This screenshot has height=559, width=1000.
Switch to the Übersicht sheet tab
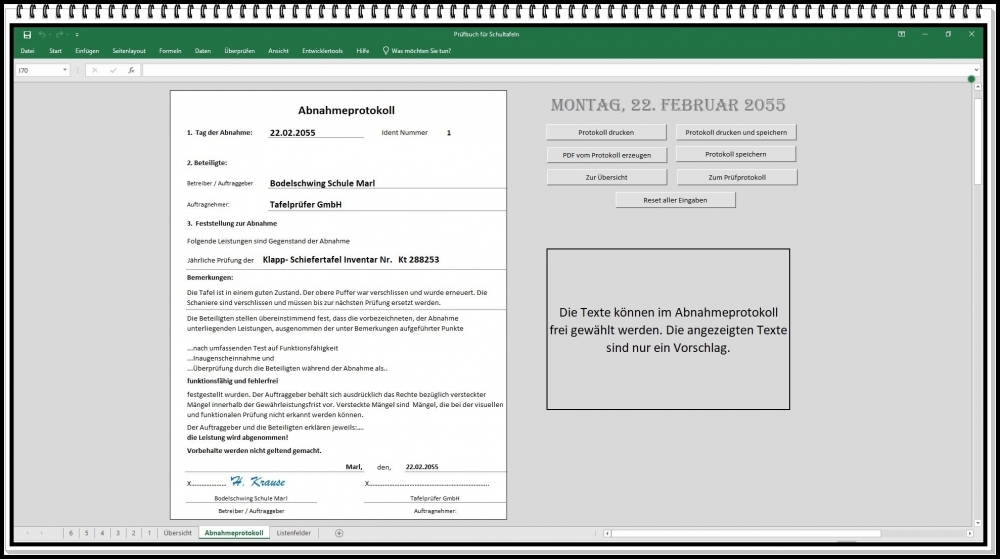click(177, 533)
